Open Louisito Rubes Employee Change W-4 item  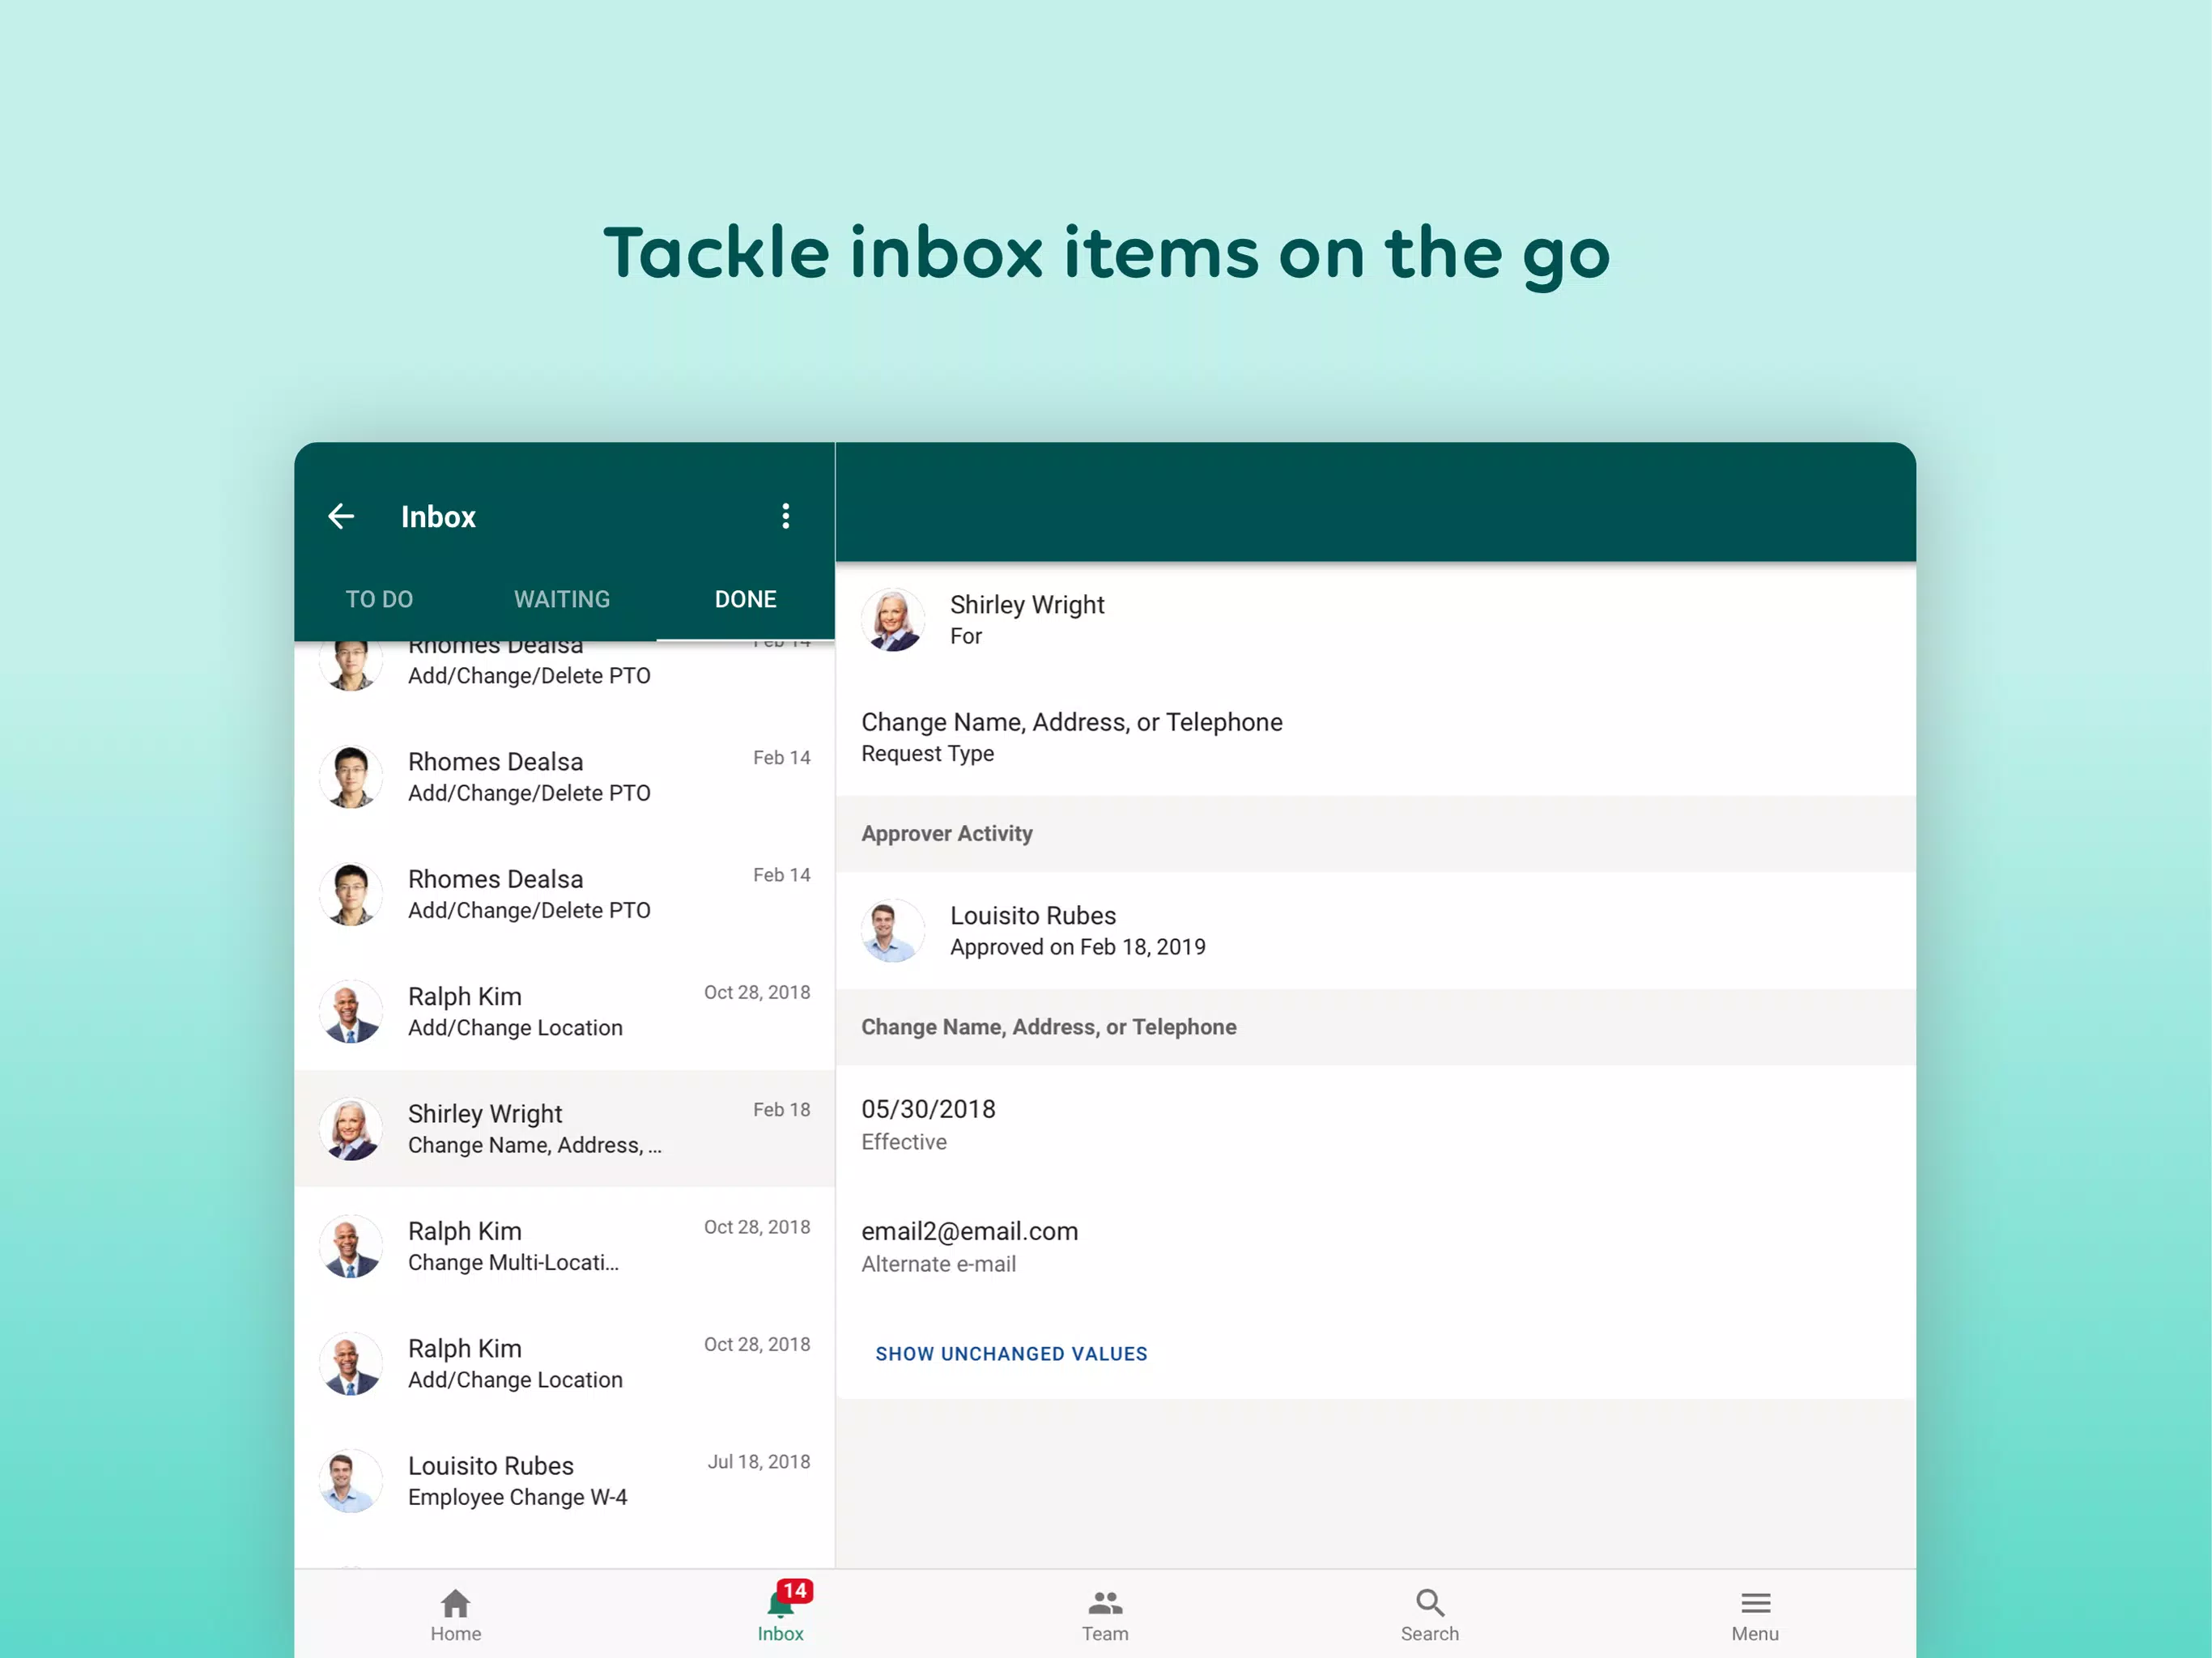[565, 1481]
